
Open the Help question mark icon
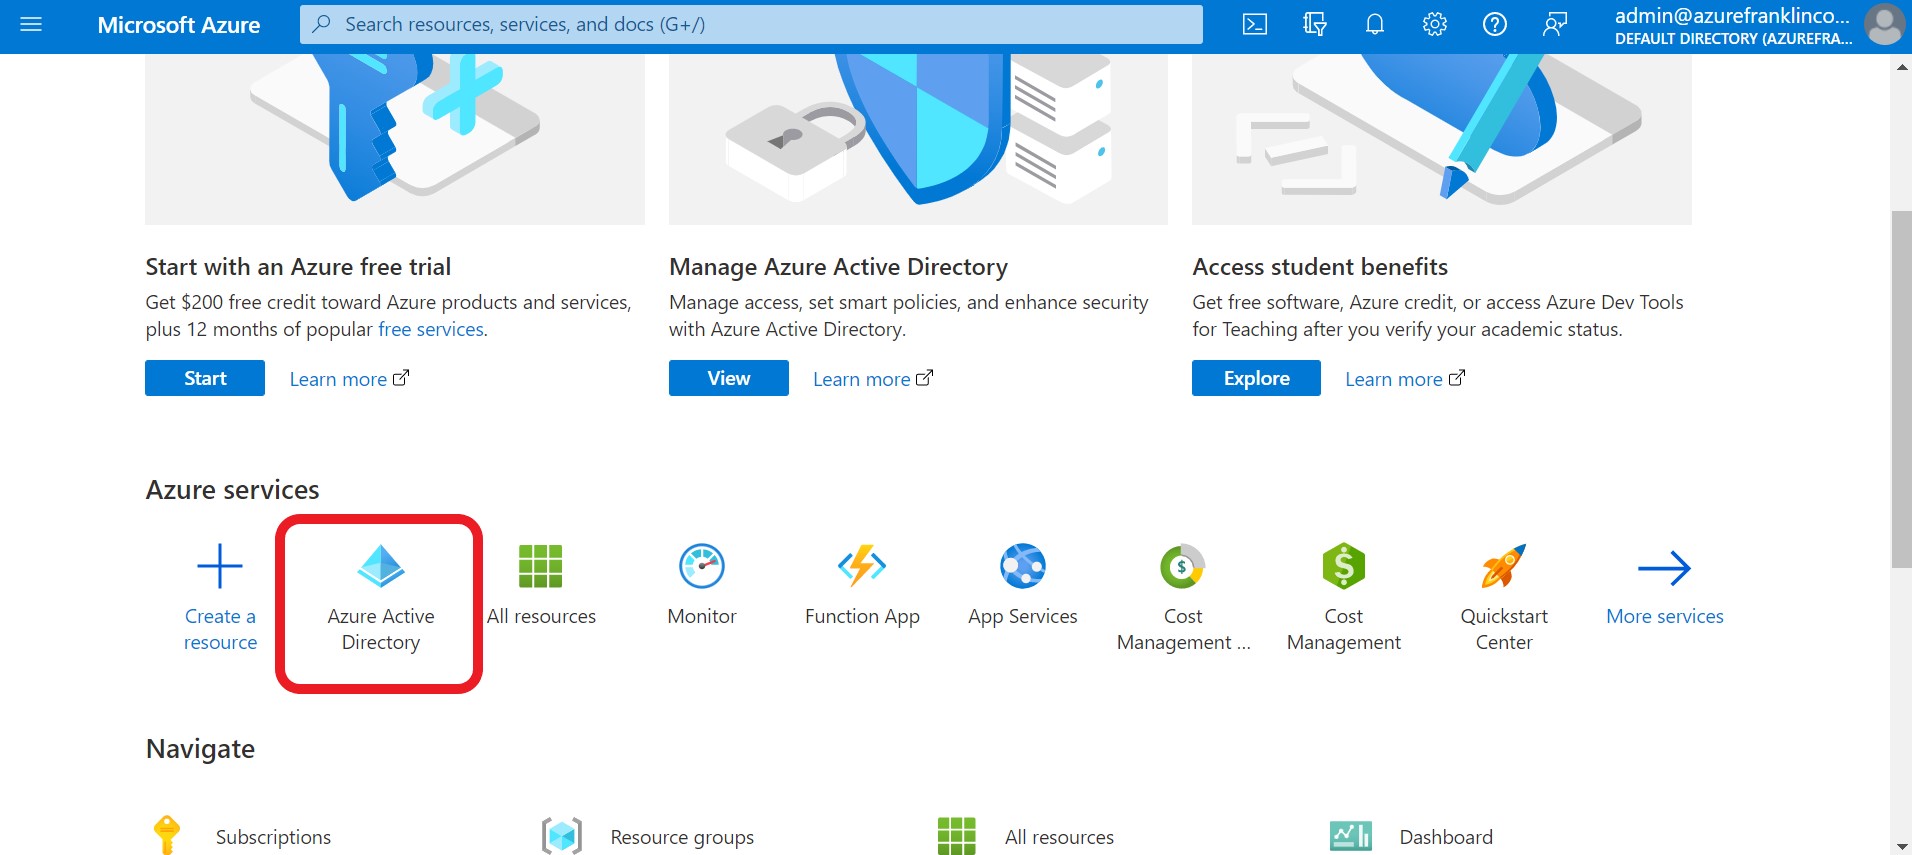pyautogui.click(x=1495, y=24)
